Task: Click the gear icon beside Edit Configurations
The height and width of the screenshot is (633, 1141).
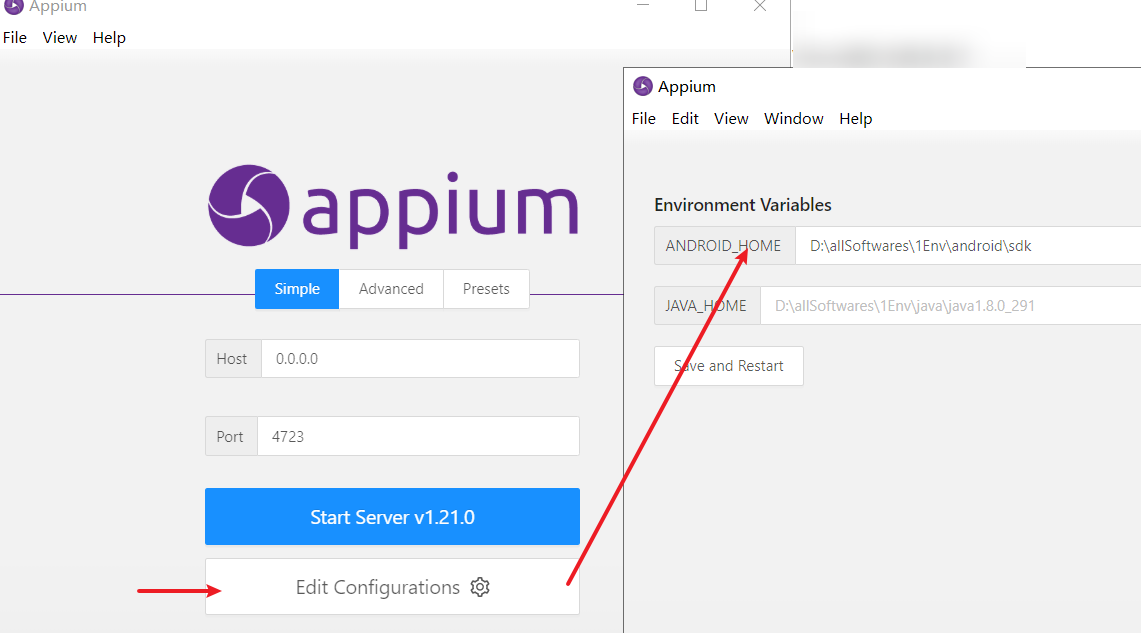Action: [x=480, y=587]
